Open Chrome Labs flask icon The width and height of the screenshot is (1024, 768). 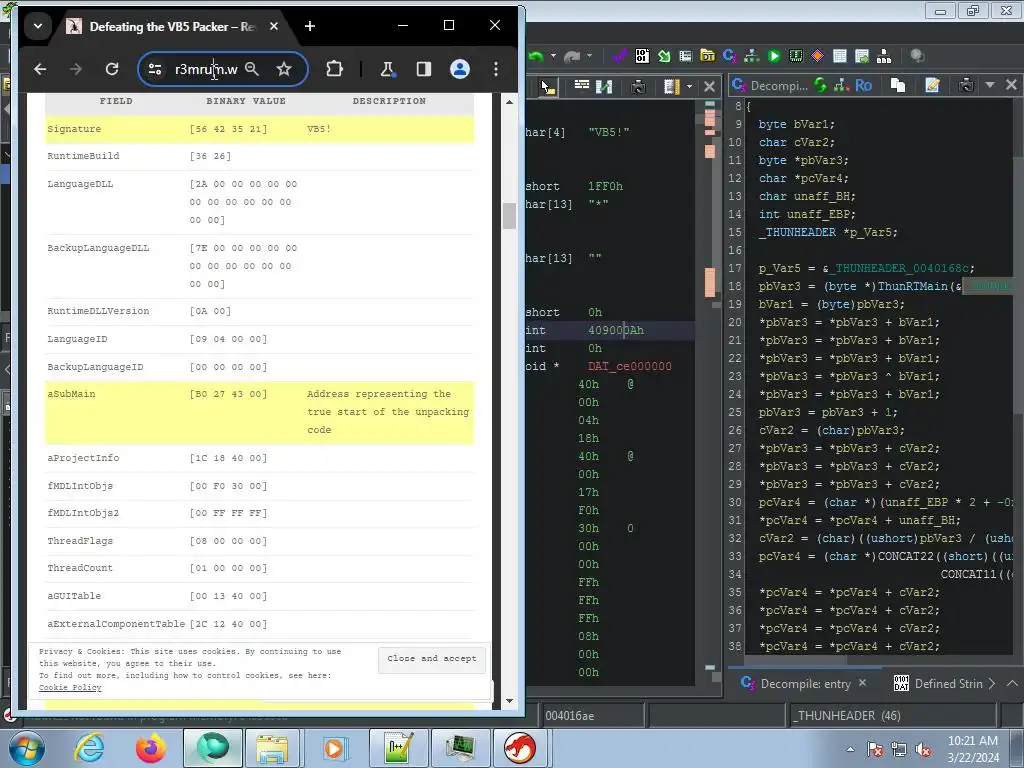click(387, 69)
